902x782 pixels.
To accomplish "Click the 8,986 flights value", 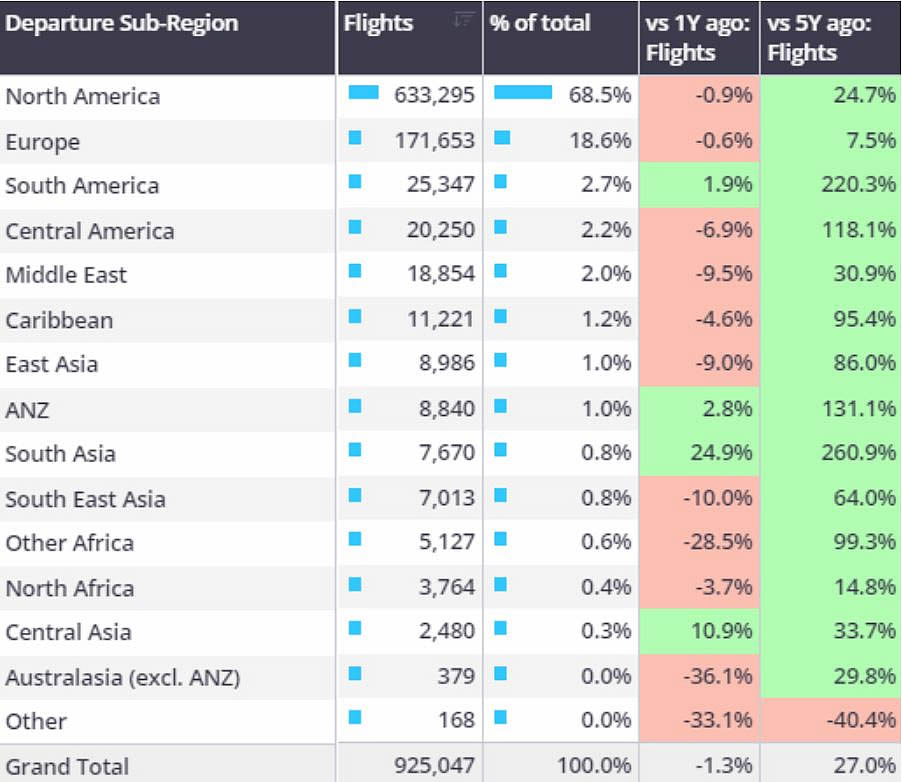I will pos(446,363).
